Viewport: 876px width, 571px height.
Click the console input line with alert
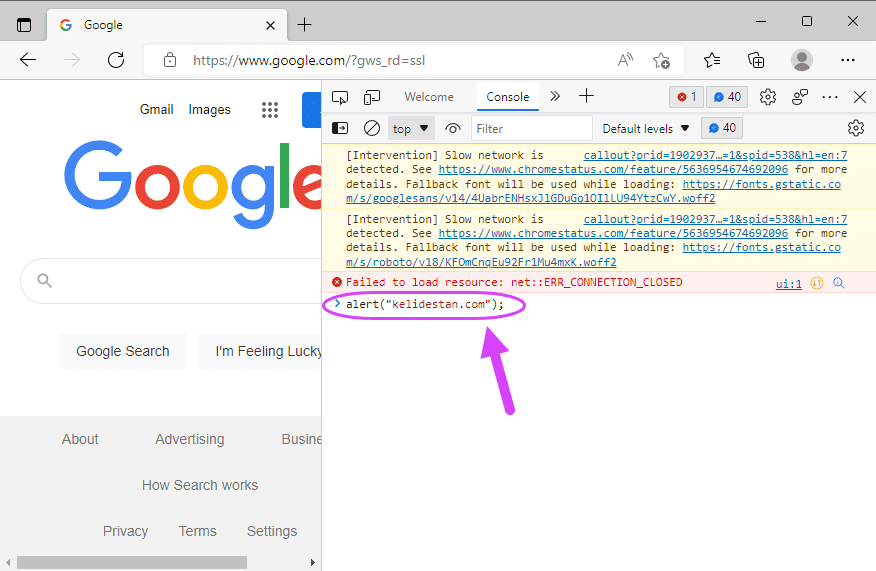click(x=425, y=304)
